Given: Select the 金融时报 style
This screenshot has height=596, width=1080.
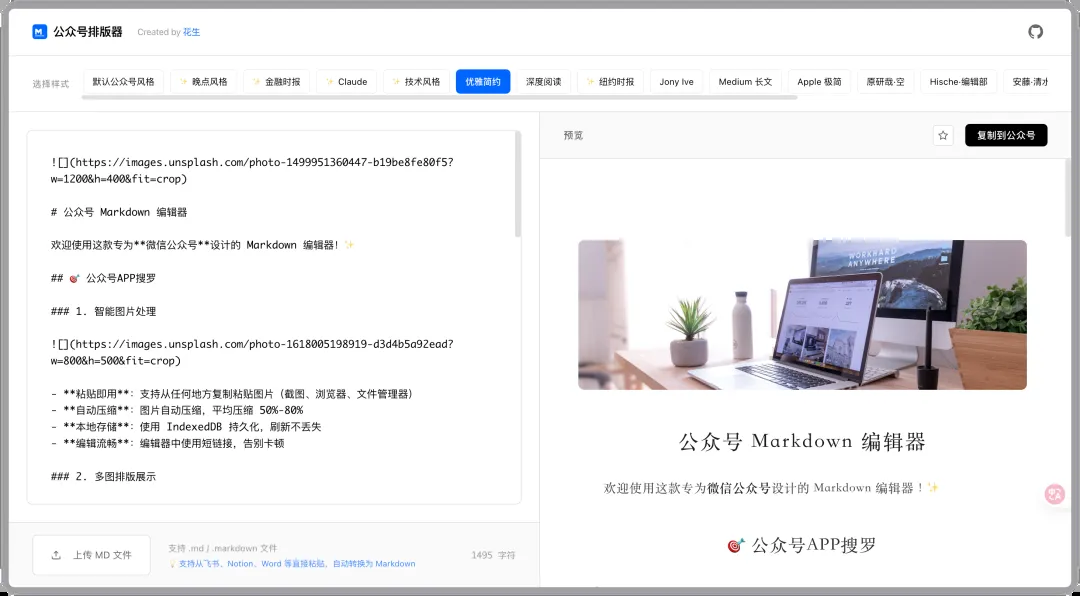Looking at the screenshot, I should tap(276, 82).
